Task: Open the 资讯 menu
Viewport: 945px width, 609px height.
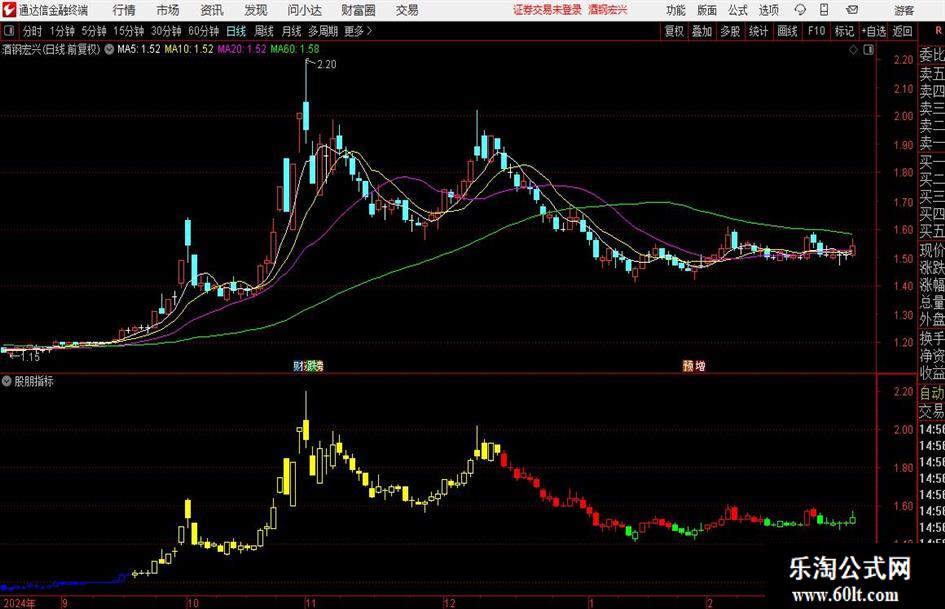Action: coord(212,10)
